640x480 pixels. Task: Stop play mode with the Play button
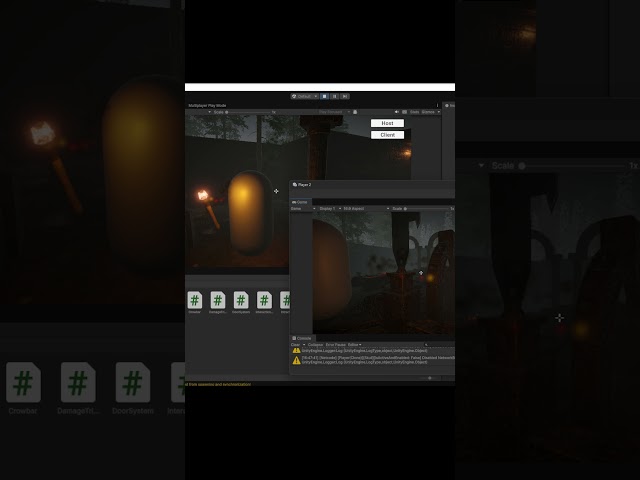[324, 96]
